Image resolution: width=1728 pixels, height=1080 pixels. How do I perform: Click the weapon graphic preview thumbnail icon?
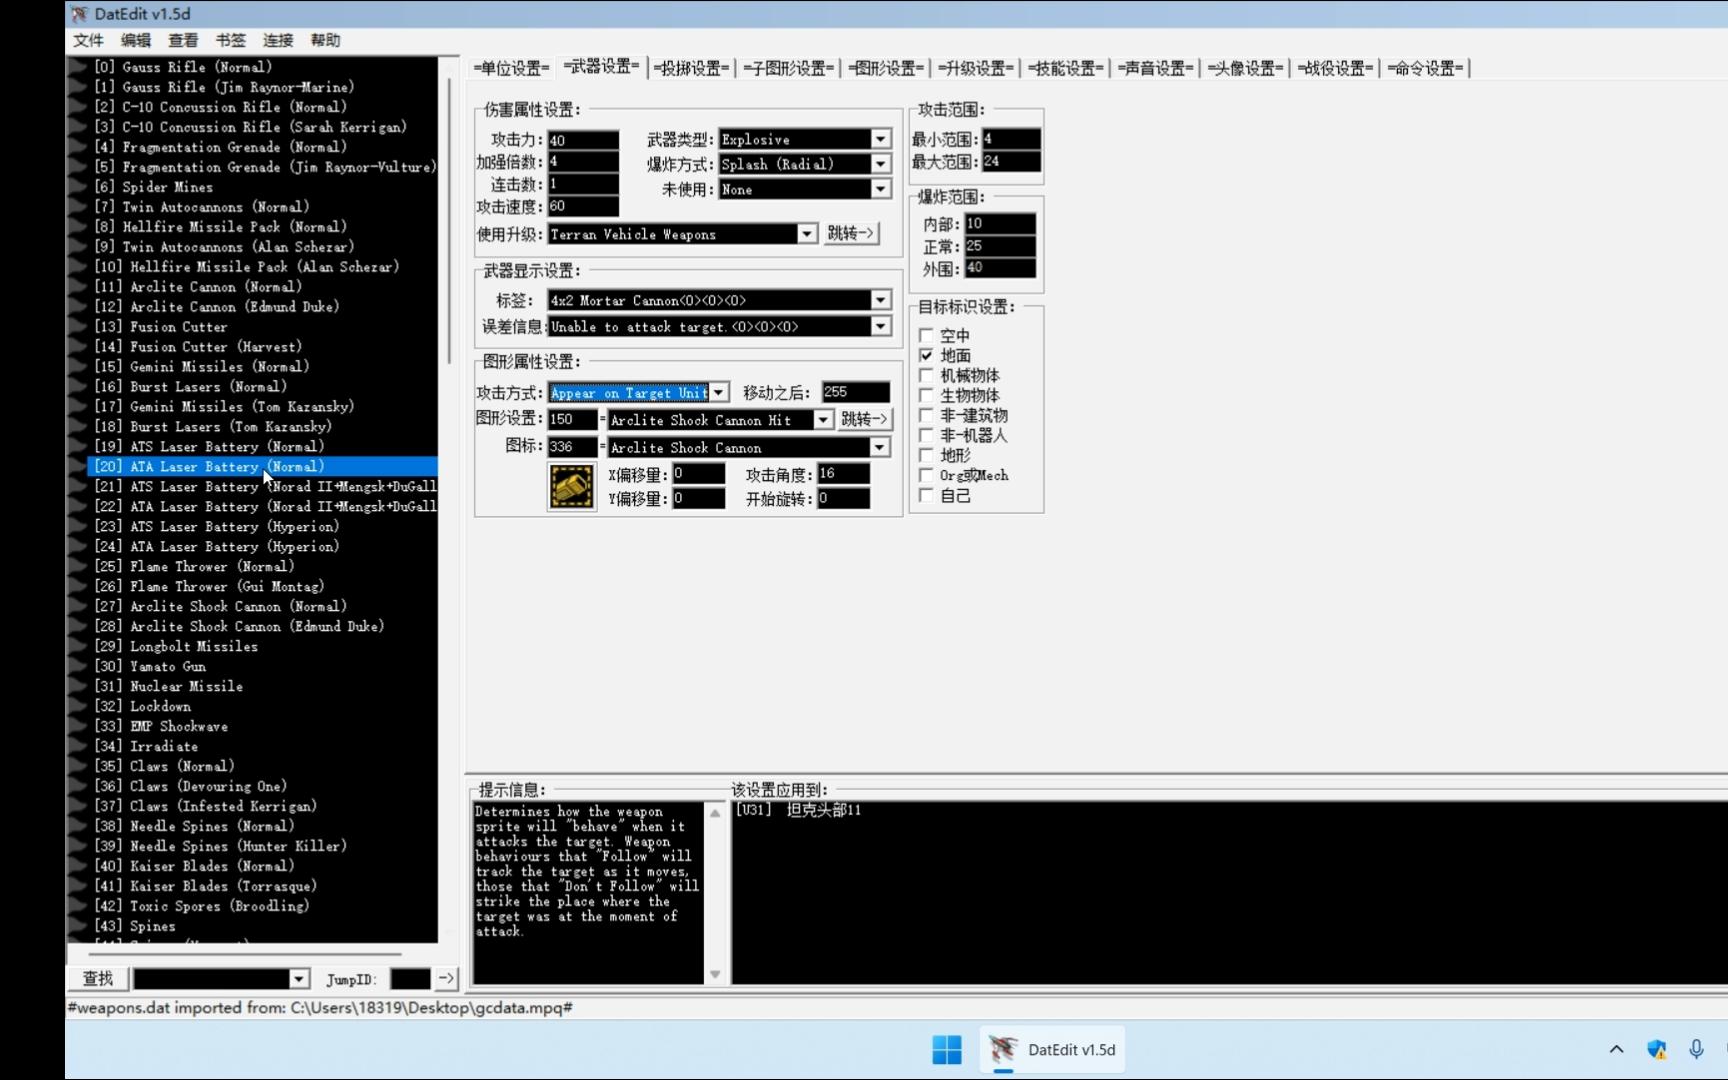(571, 485)
